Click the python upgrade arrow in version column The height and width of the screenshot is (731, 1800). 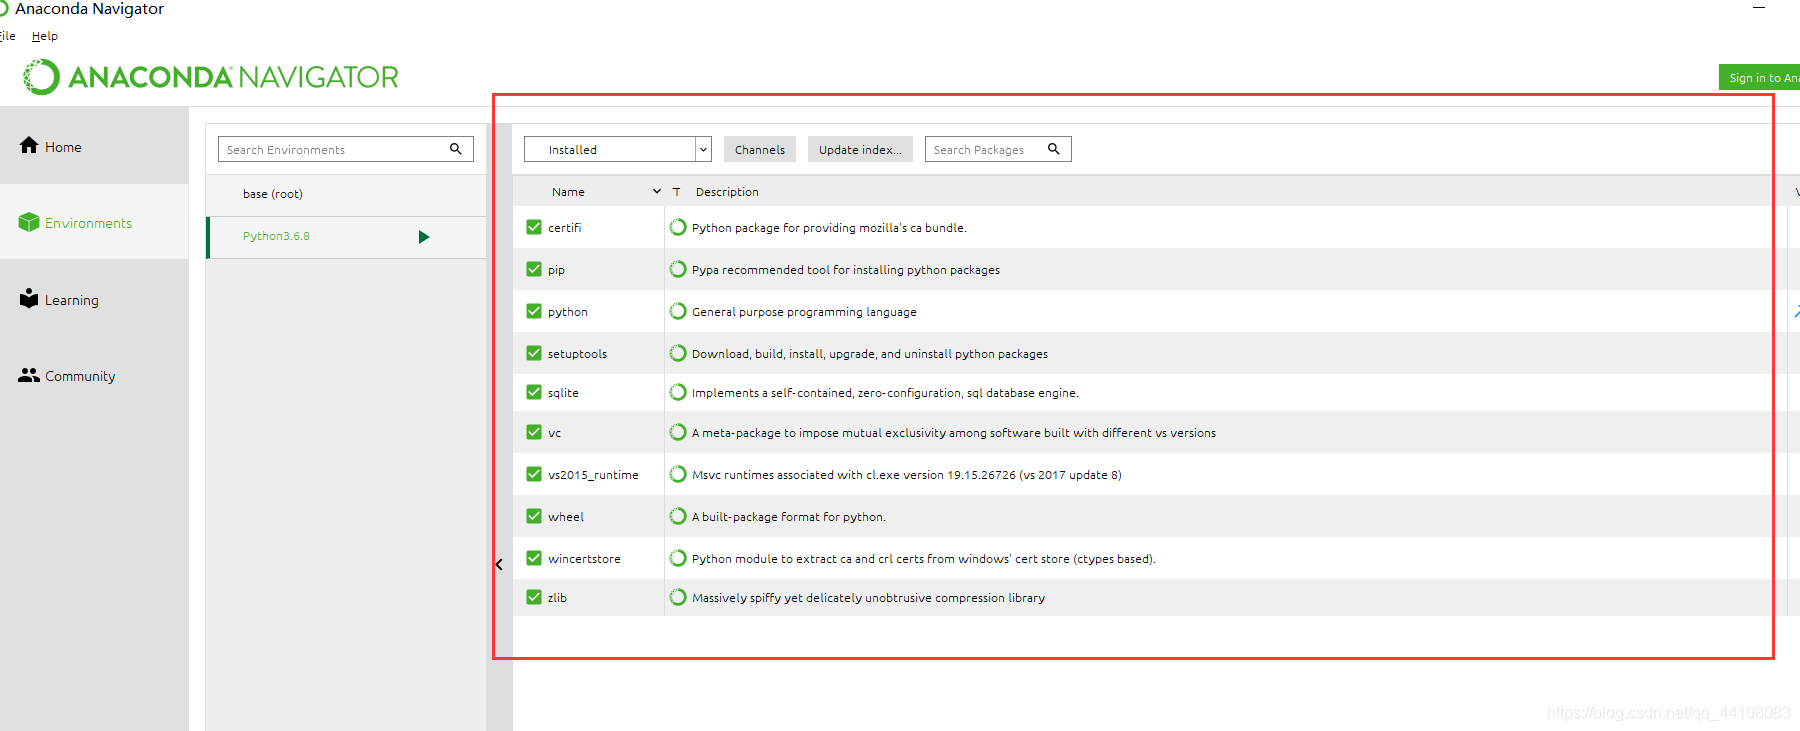(x=1796, y=311)
